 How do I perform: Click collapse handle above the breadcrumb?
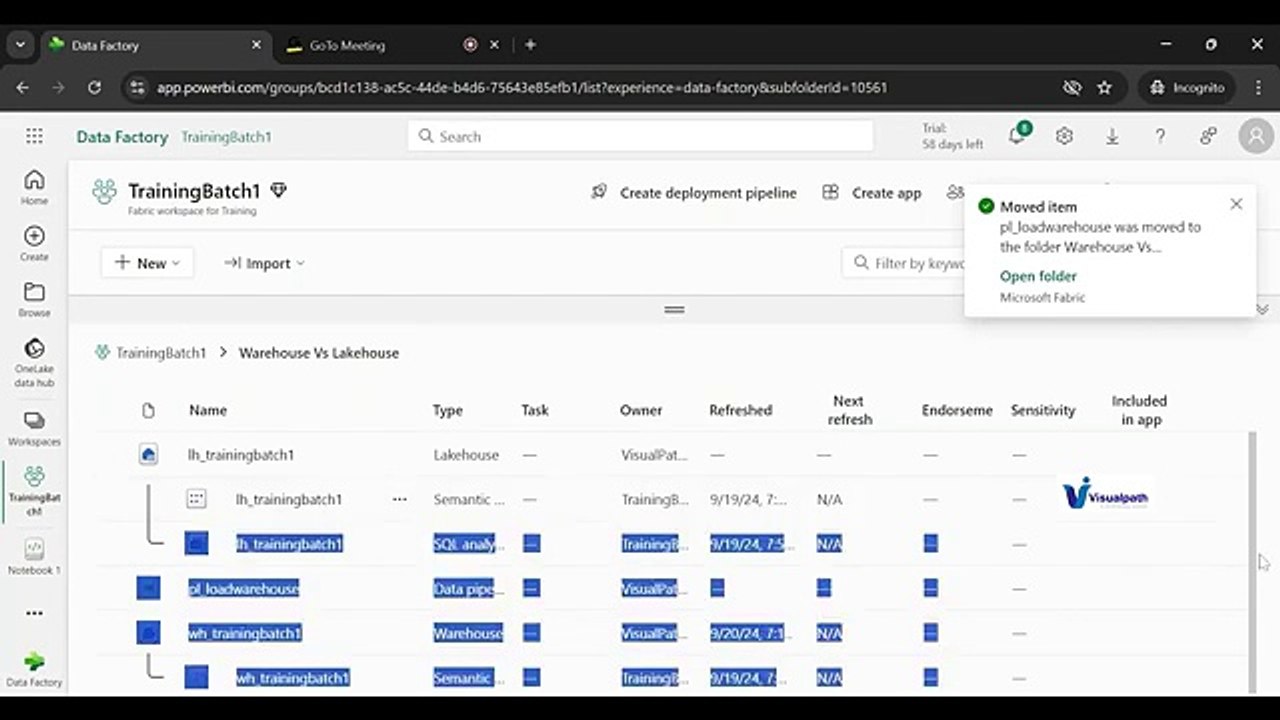(x=674, y=310)
